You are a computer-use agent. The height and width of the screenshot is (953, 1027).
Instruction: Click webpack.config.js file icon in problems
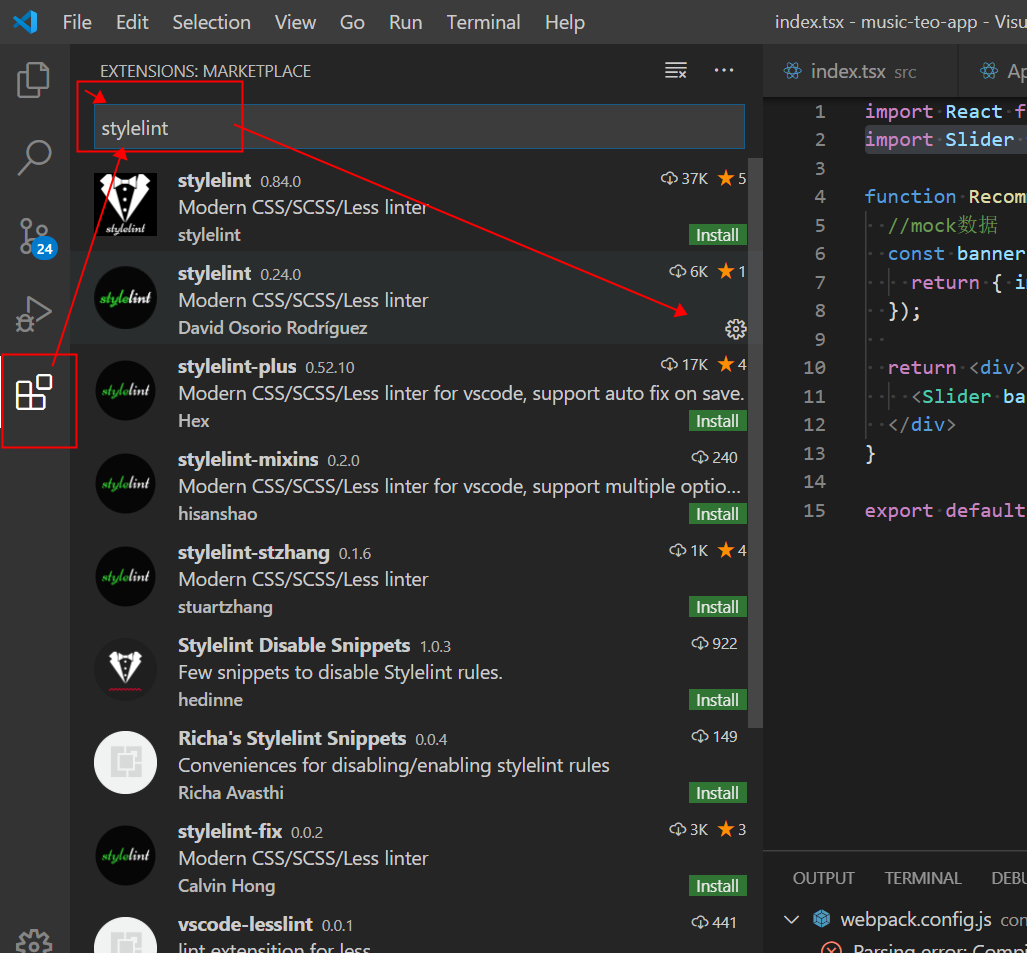point(821,919)
